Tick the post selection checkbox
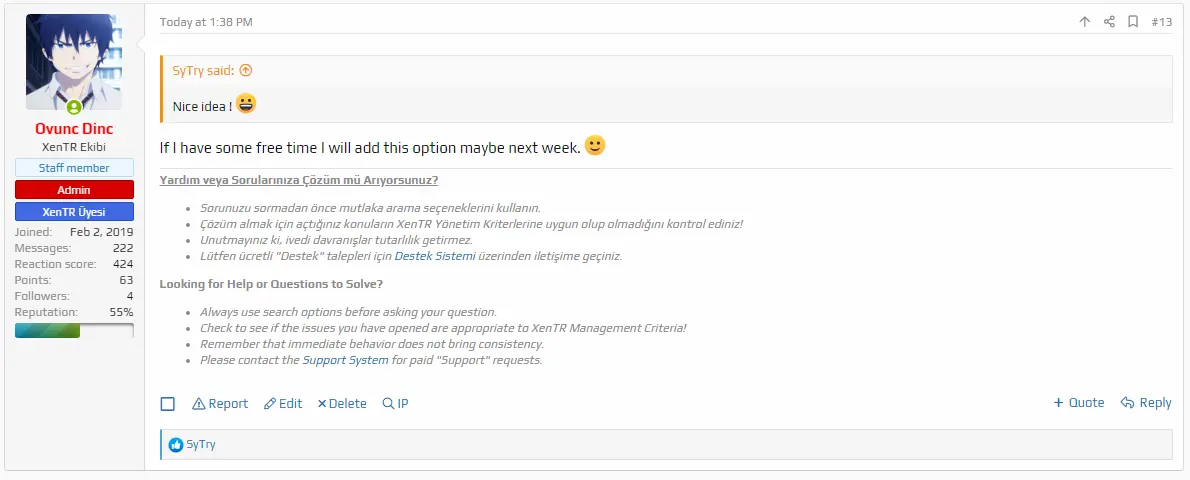1190x480 pixels. [x=168, y=404]
